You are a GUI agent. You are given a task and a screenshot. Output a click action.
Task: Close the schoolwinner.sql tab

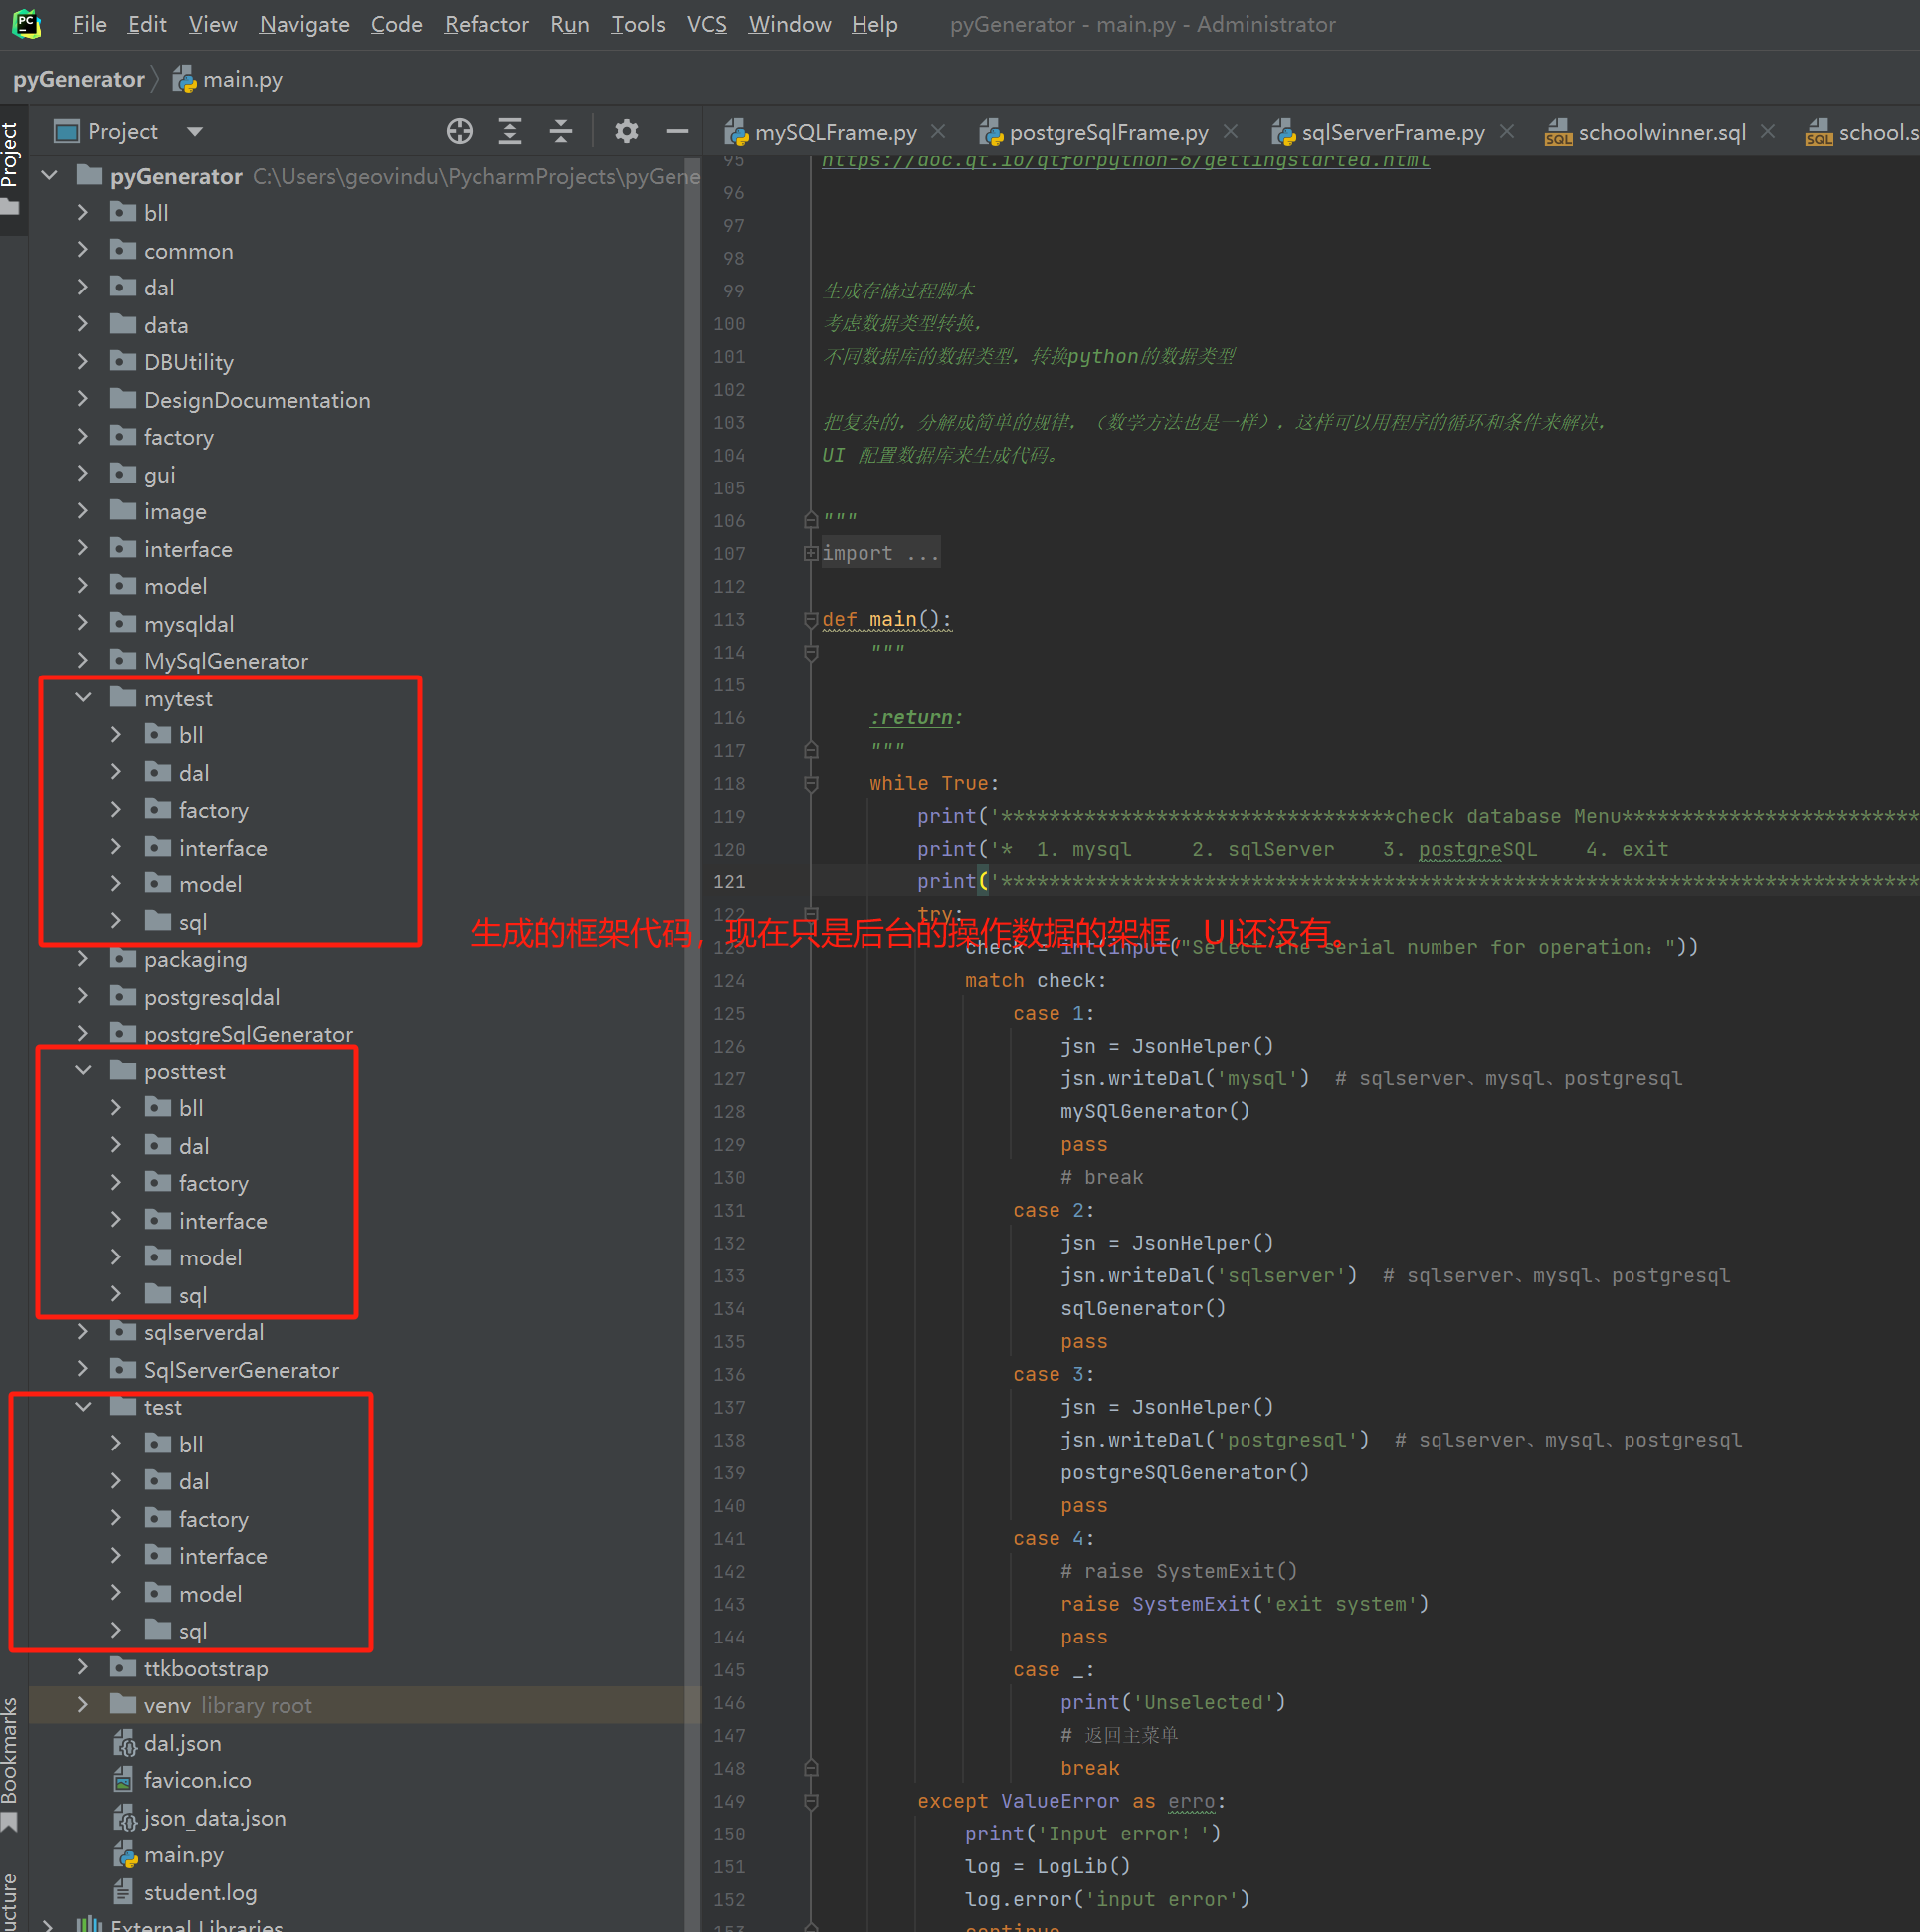click(x=1767, y=132)
